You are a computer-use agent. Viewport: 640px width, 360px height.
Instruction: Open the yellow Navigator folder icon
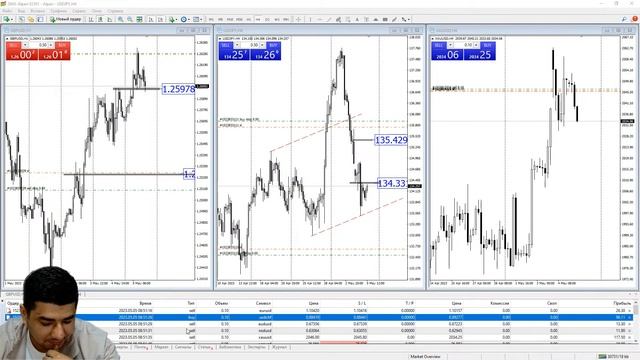[31, 19]
